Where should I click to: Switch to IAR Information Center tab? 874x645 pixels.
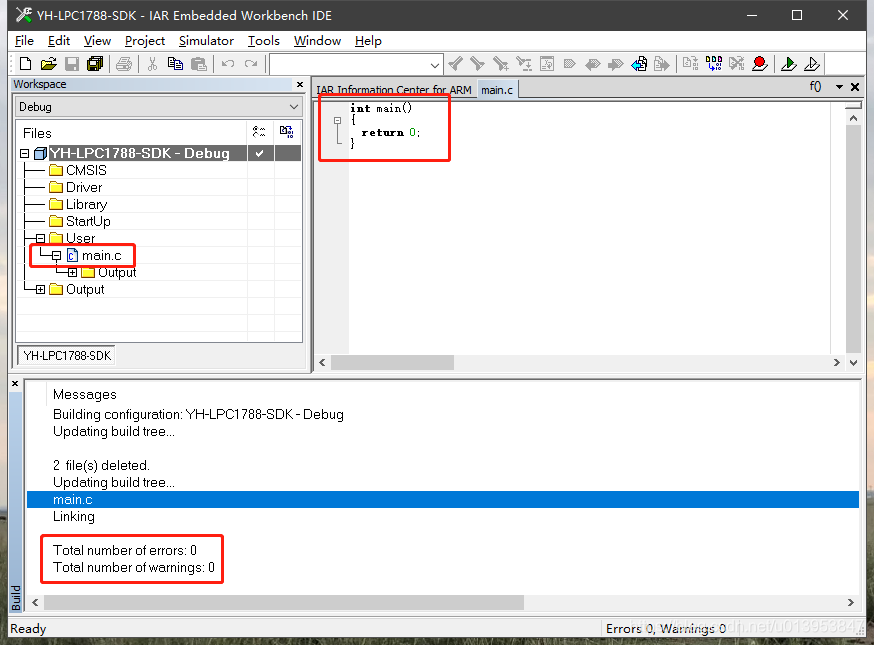tap(394, 90)
